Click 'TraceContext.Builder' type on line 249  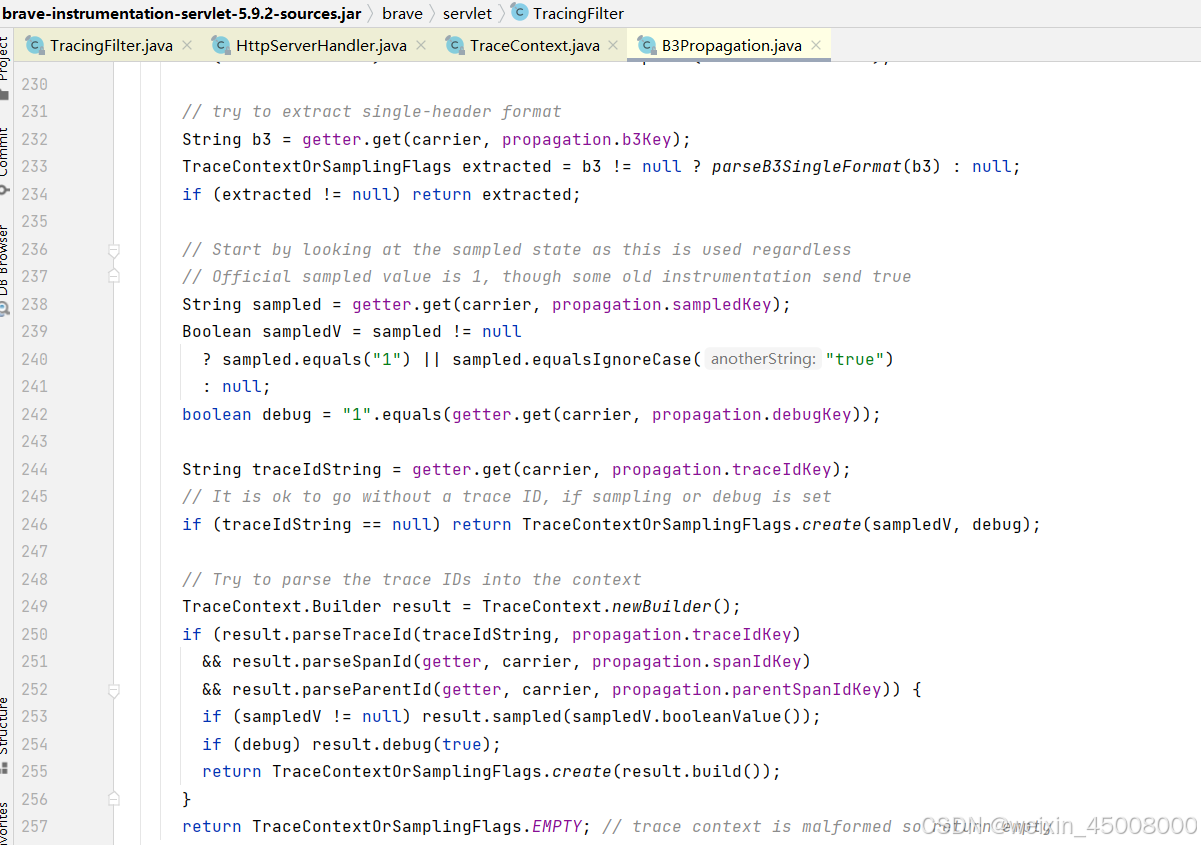pyautogui.click(x=281, y=606)
